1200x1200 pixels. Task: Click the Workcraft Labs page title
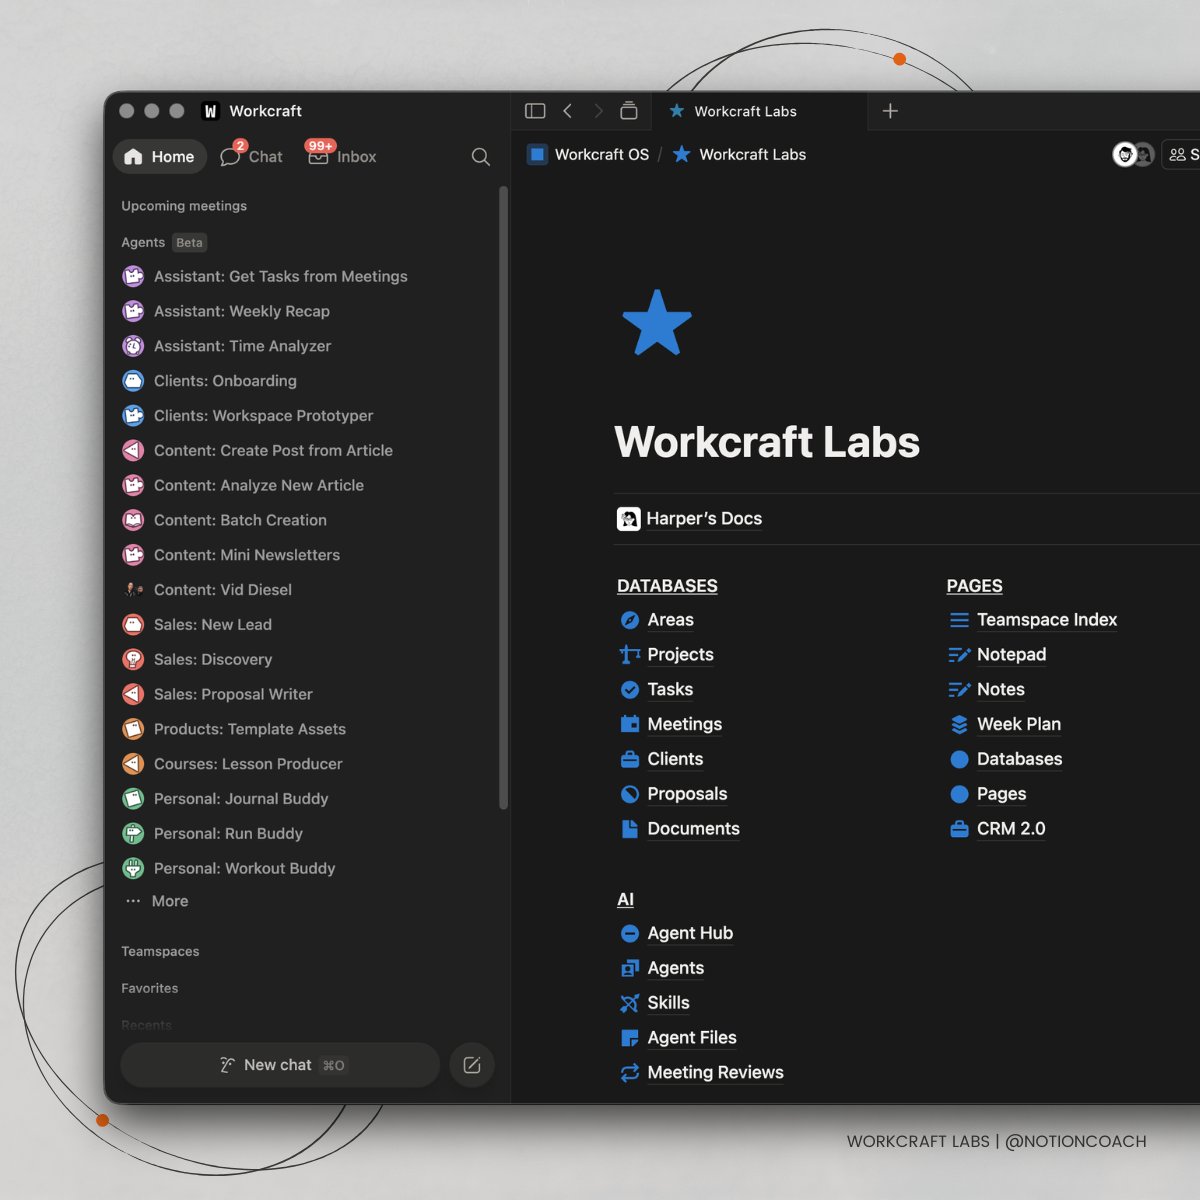[x=767, y=442]
